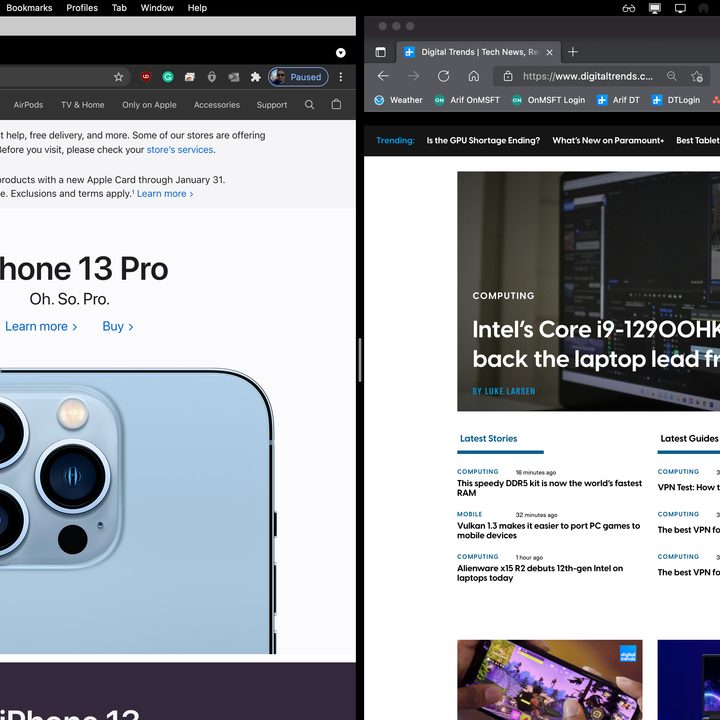720x720 pixels.
Task: Open Arif DT bookmark
Action: pos(618,100)
